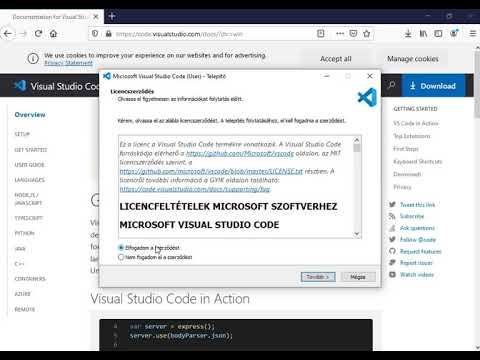The image size is (480, 360).
Task: Jump to Keyboard Shortcuts section
Action: (418, 161)
